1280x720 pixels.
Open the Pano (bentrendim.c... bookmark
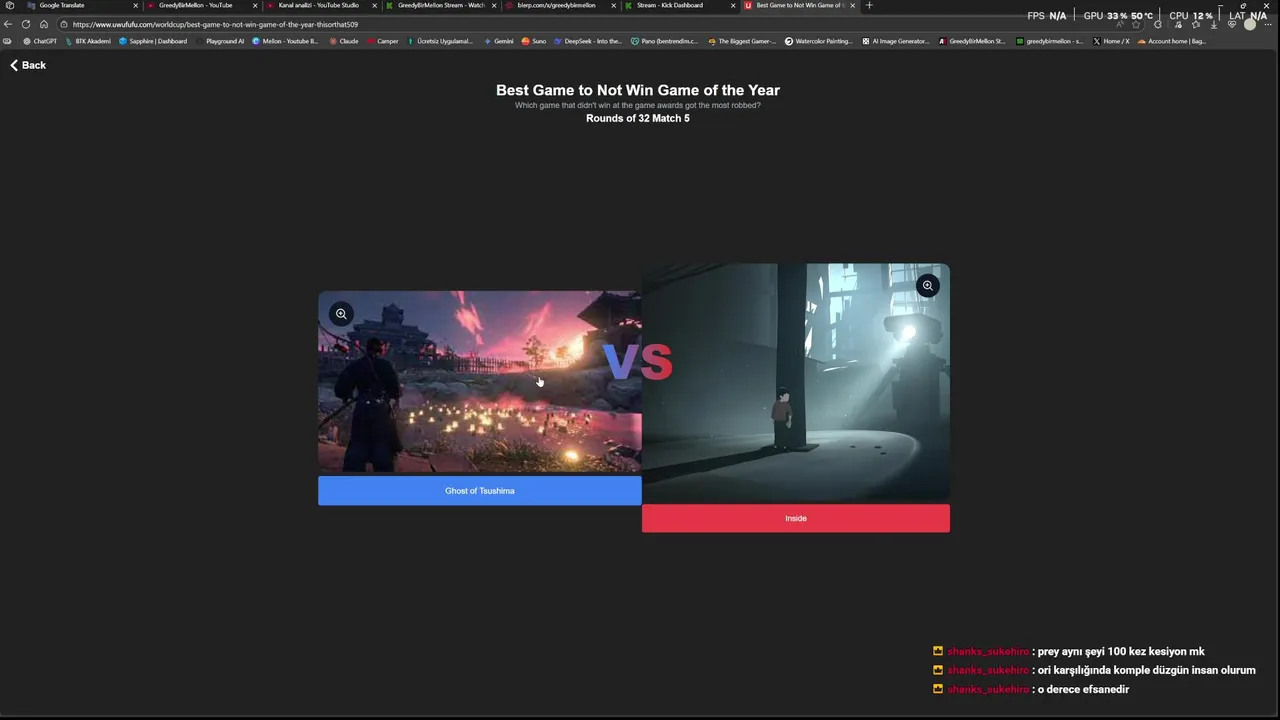[x=665, y=41]
